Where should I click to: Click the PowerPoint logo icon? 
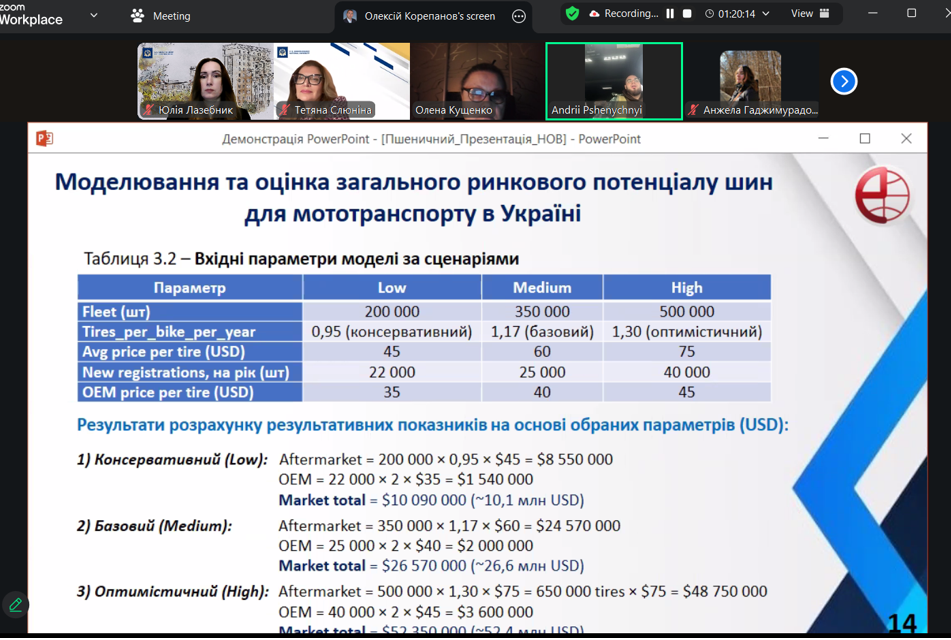44,139
